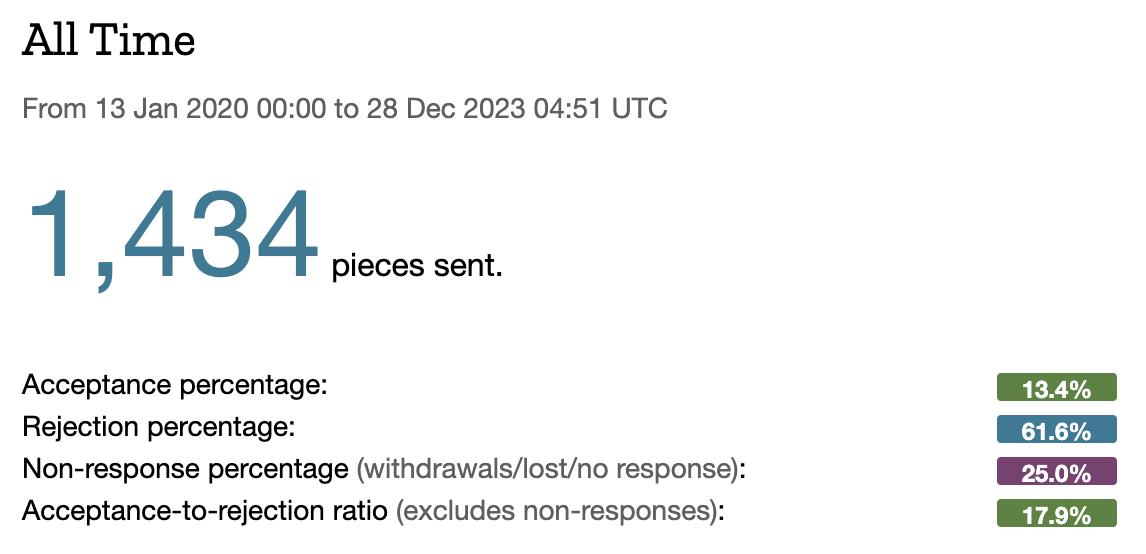Click the word 'lost' in the gray note
Screen dimensions: 1146x554
point(543,469)
